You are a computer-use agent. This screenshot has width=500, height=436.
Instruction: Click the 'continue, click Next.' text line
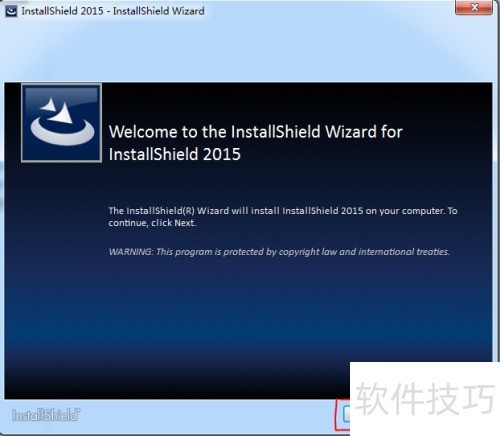[152, 223]
